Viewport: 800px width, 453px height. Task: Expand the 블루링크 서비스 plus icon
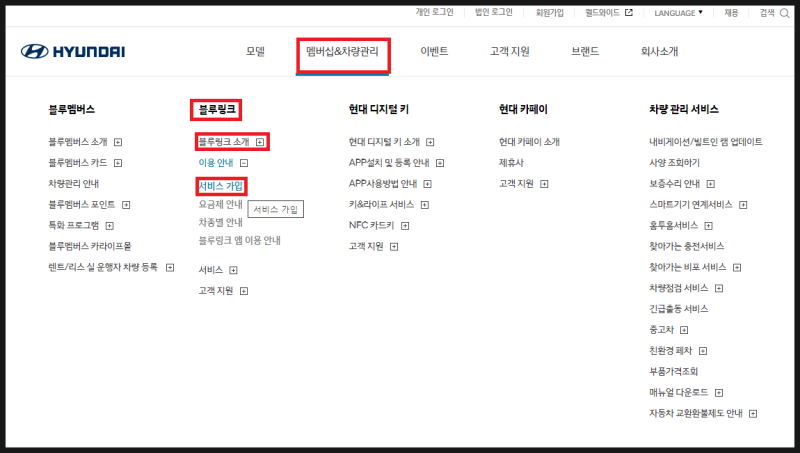[233, 270]
